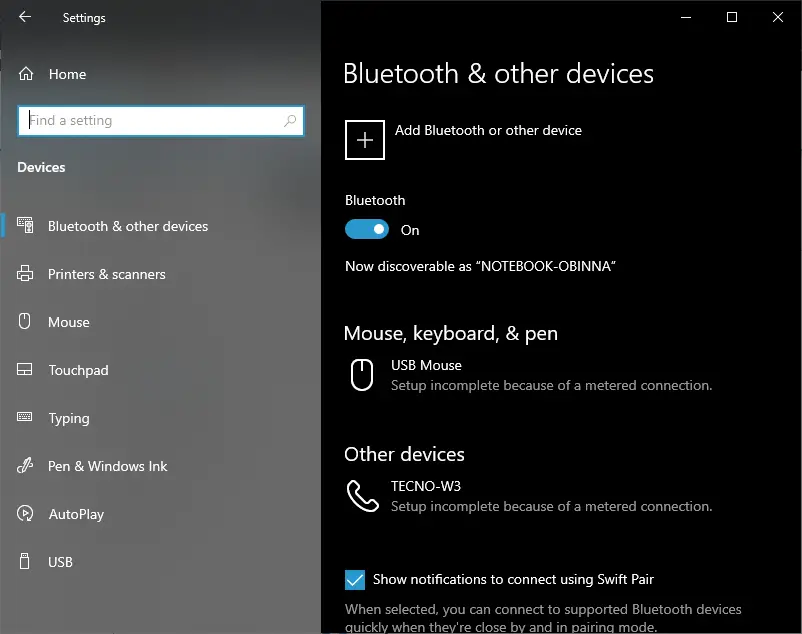802x634 pixels.
Task: Uncheck Swift Pair notifications checkbox
Action: (355, 580)
